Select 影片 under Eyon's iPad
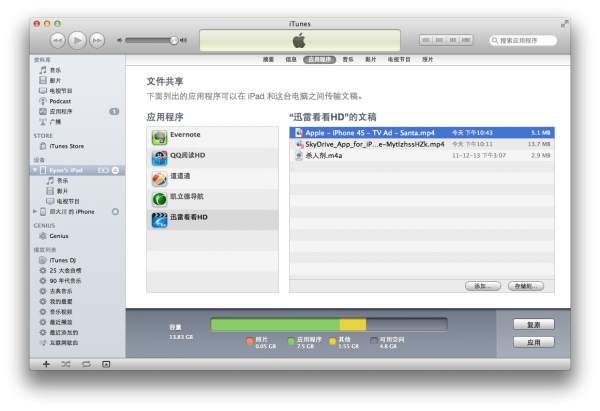The image size is (600, 411). pos(78,191)
